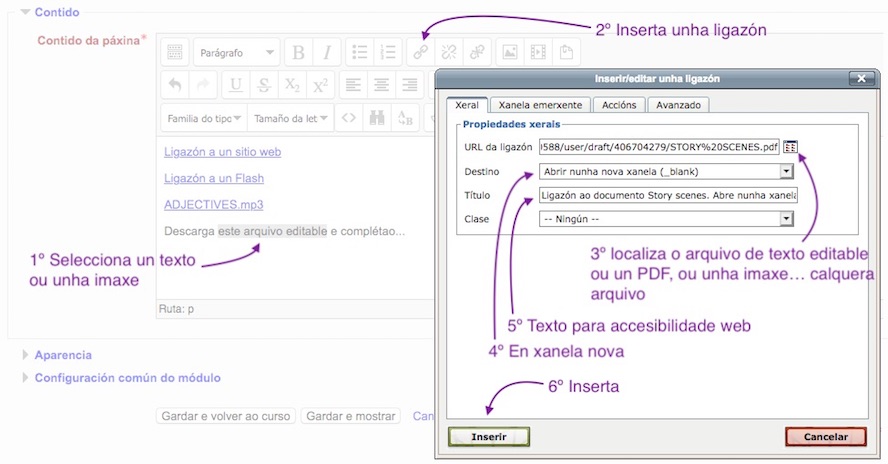Align text center
Screen dimensions: 888x464
(x=382, y=86)
